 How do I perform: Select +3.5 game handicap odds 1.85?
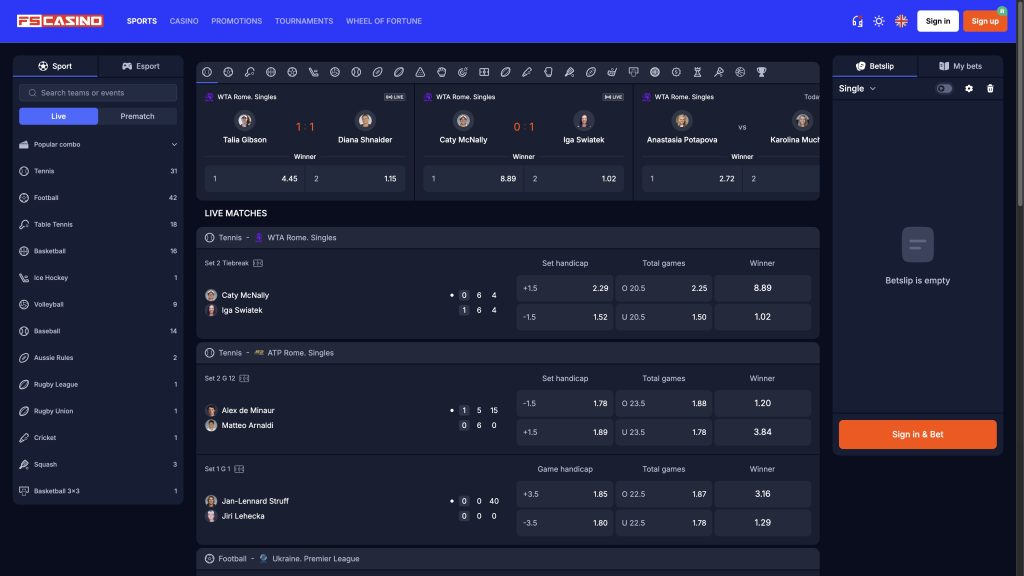point(565,494)
